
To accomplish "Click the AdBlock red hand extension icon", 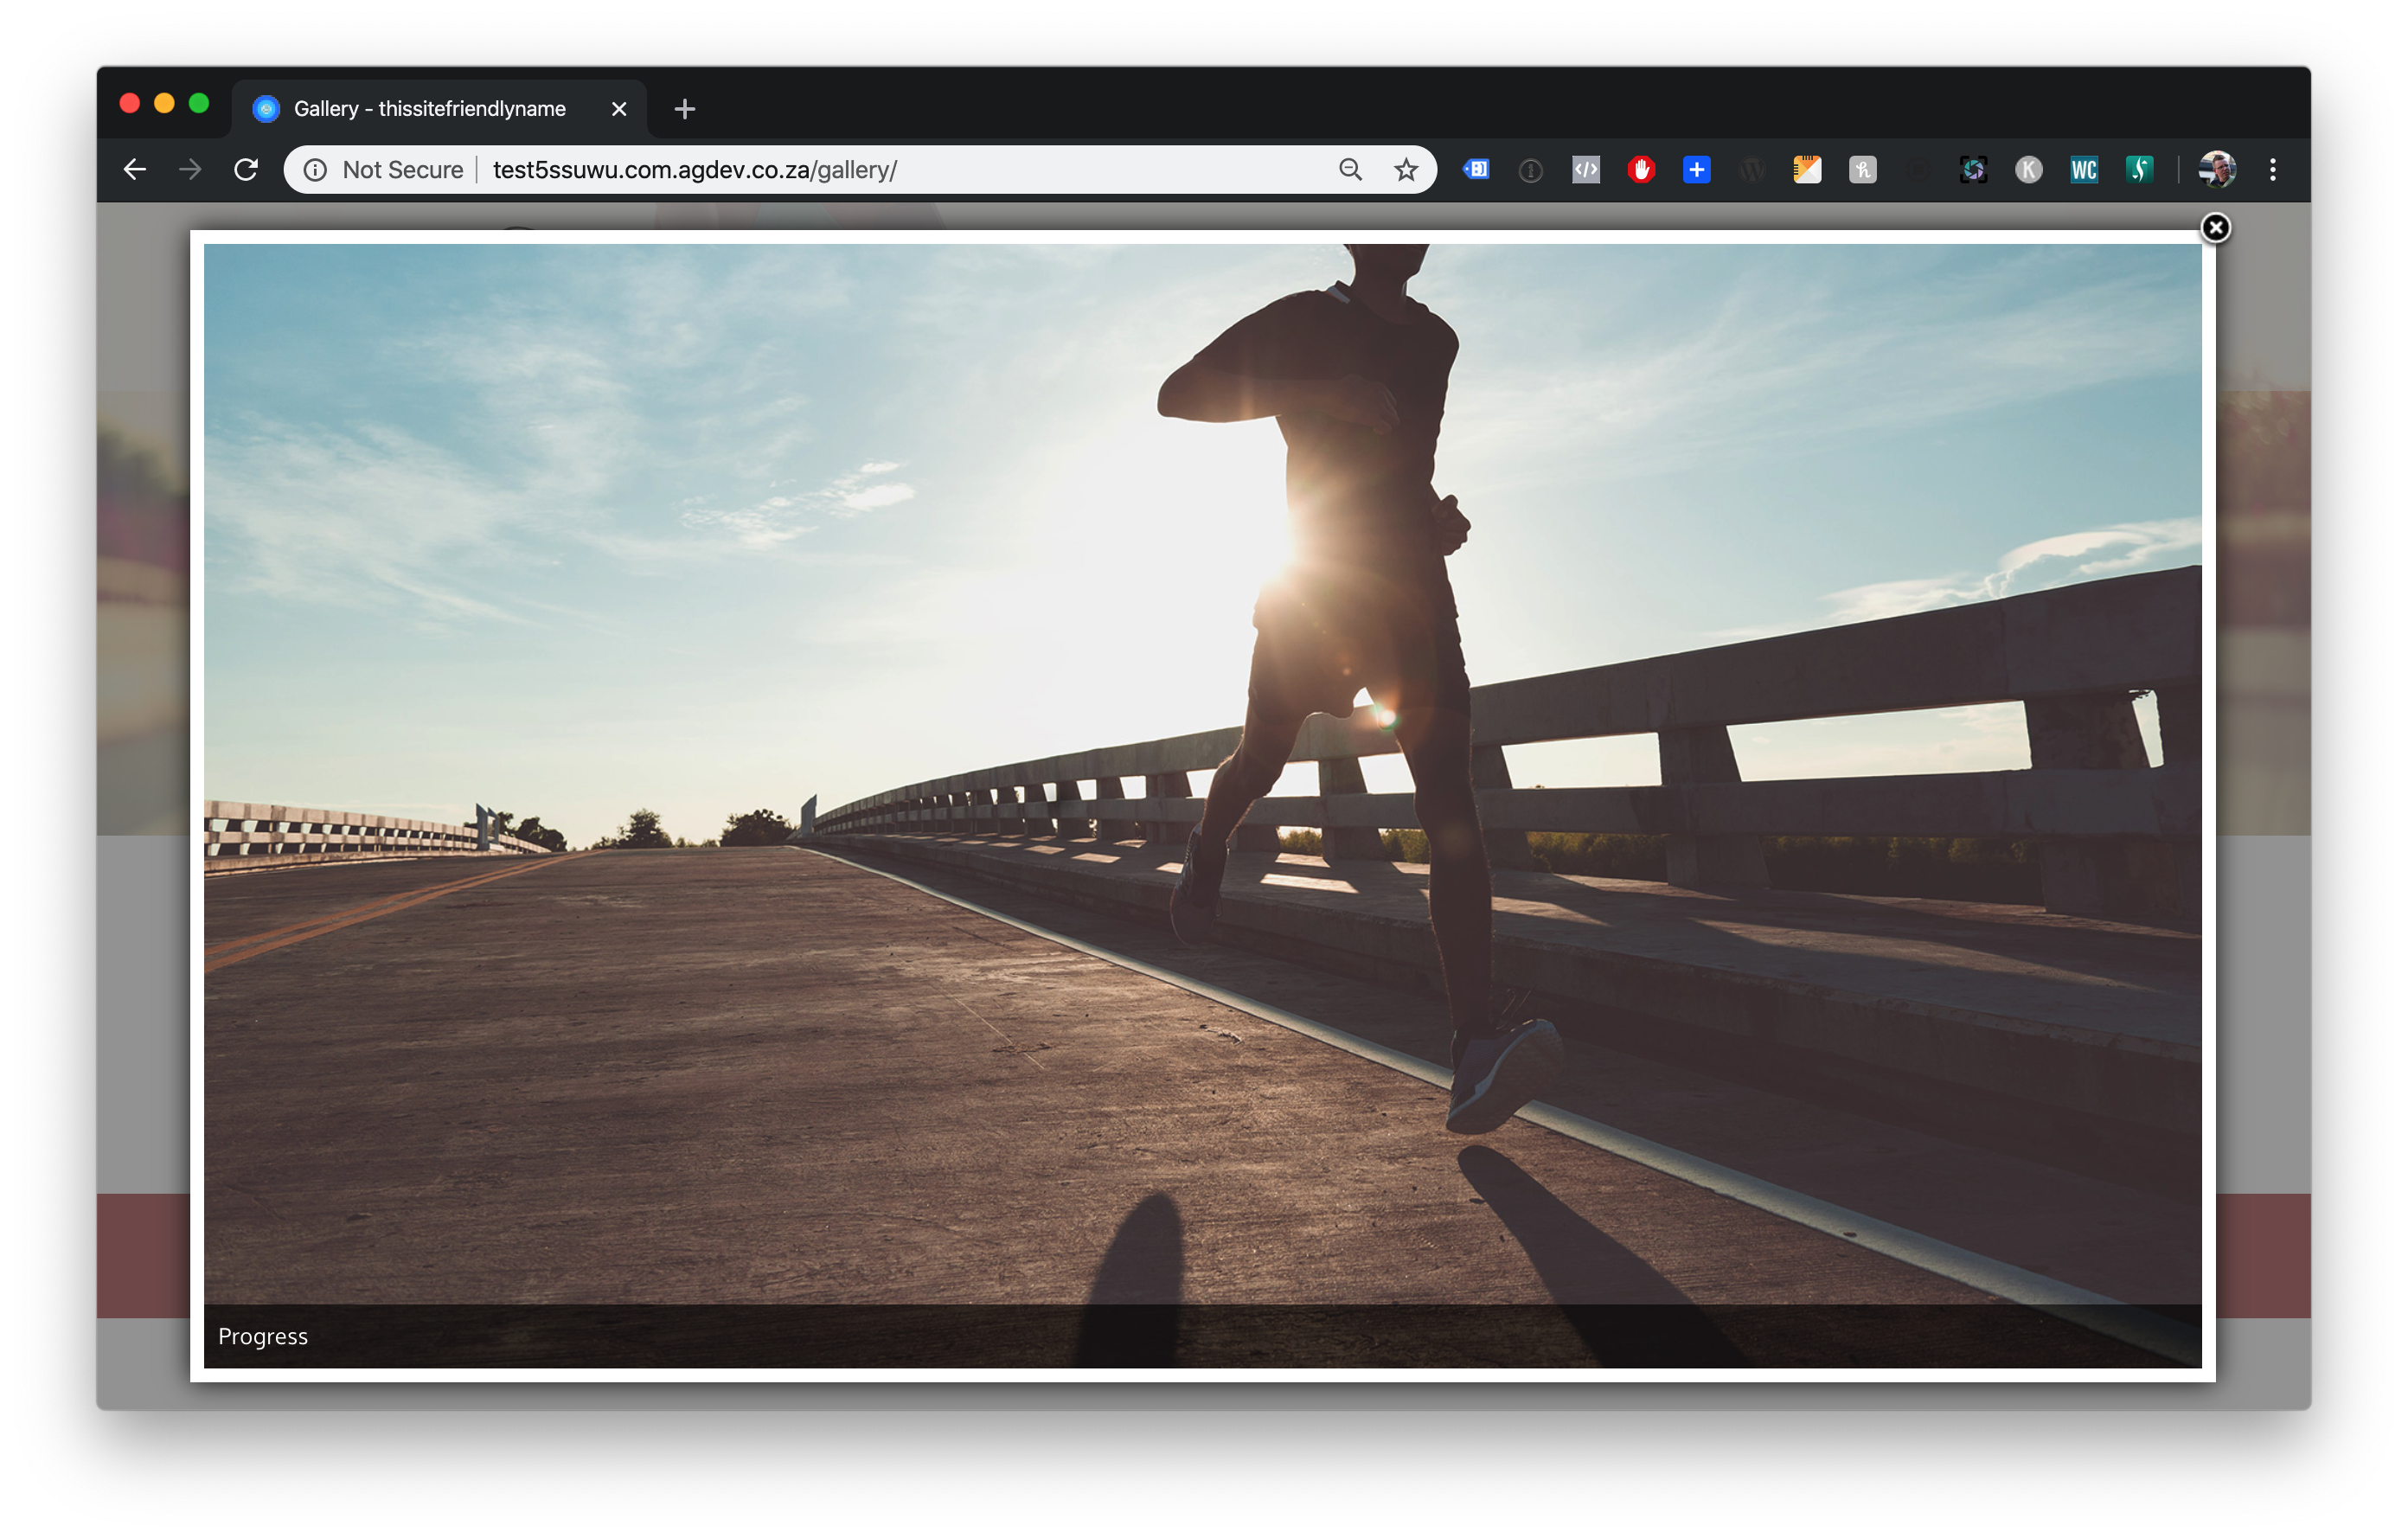I will [x=1641, y=170].
